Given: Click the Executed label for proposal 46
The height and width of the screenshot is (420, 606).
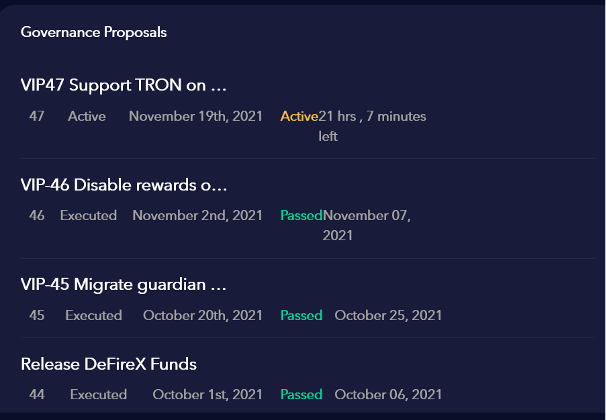Looking at the screenshot, I should (x=88, y=215).
